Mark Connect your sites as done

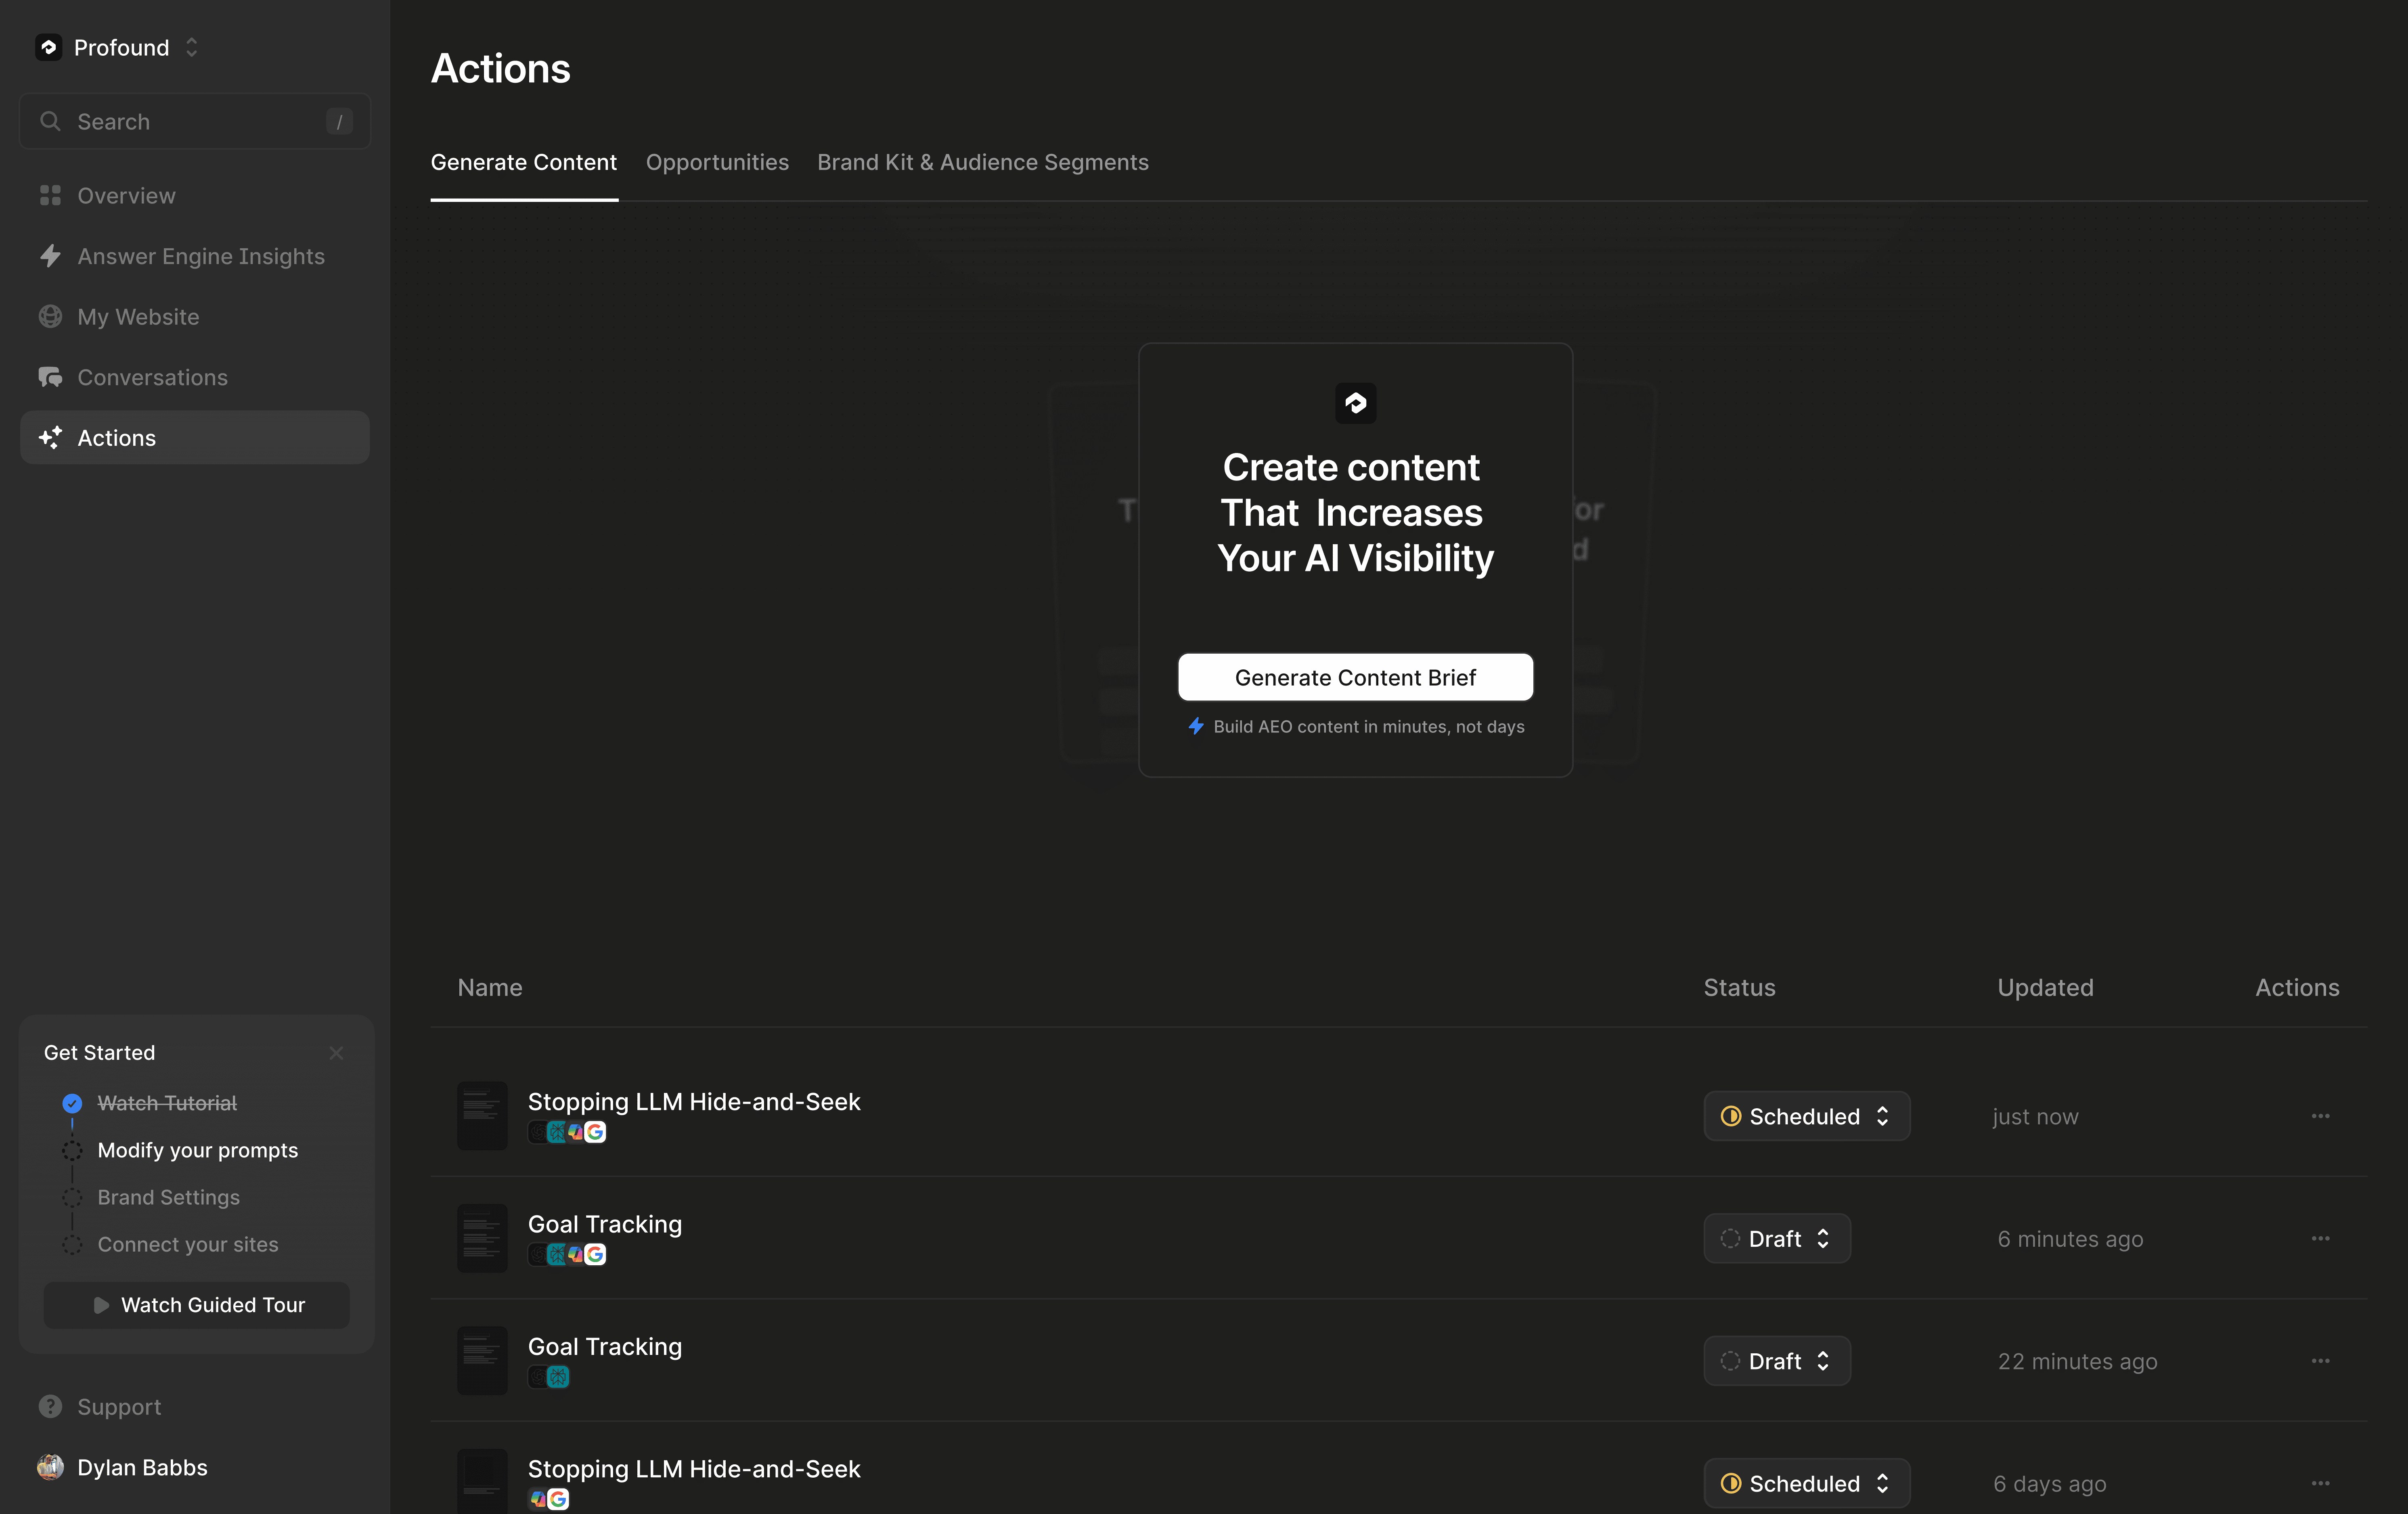click(x=72, y=1245)
